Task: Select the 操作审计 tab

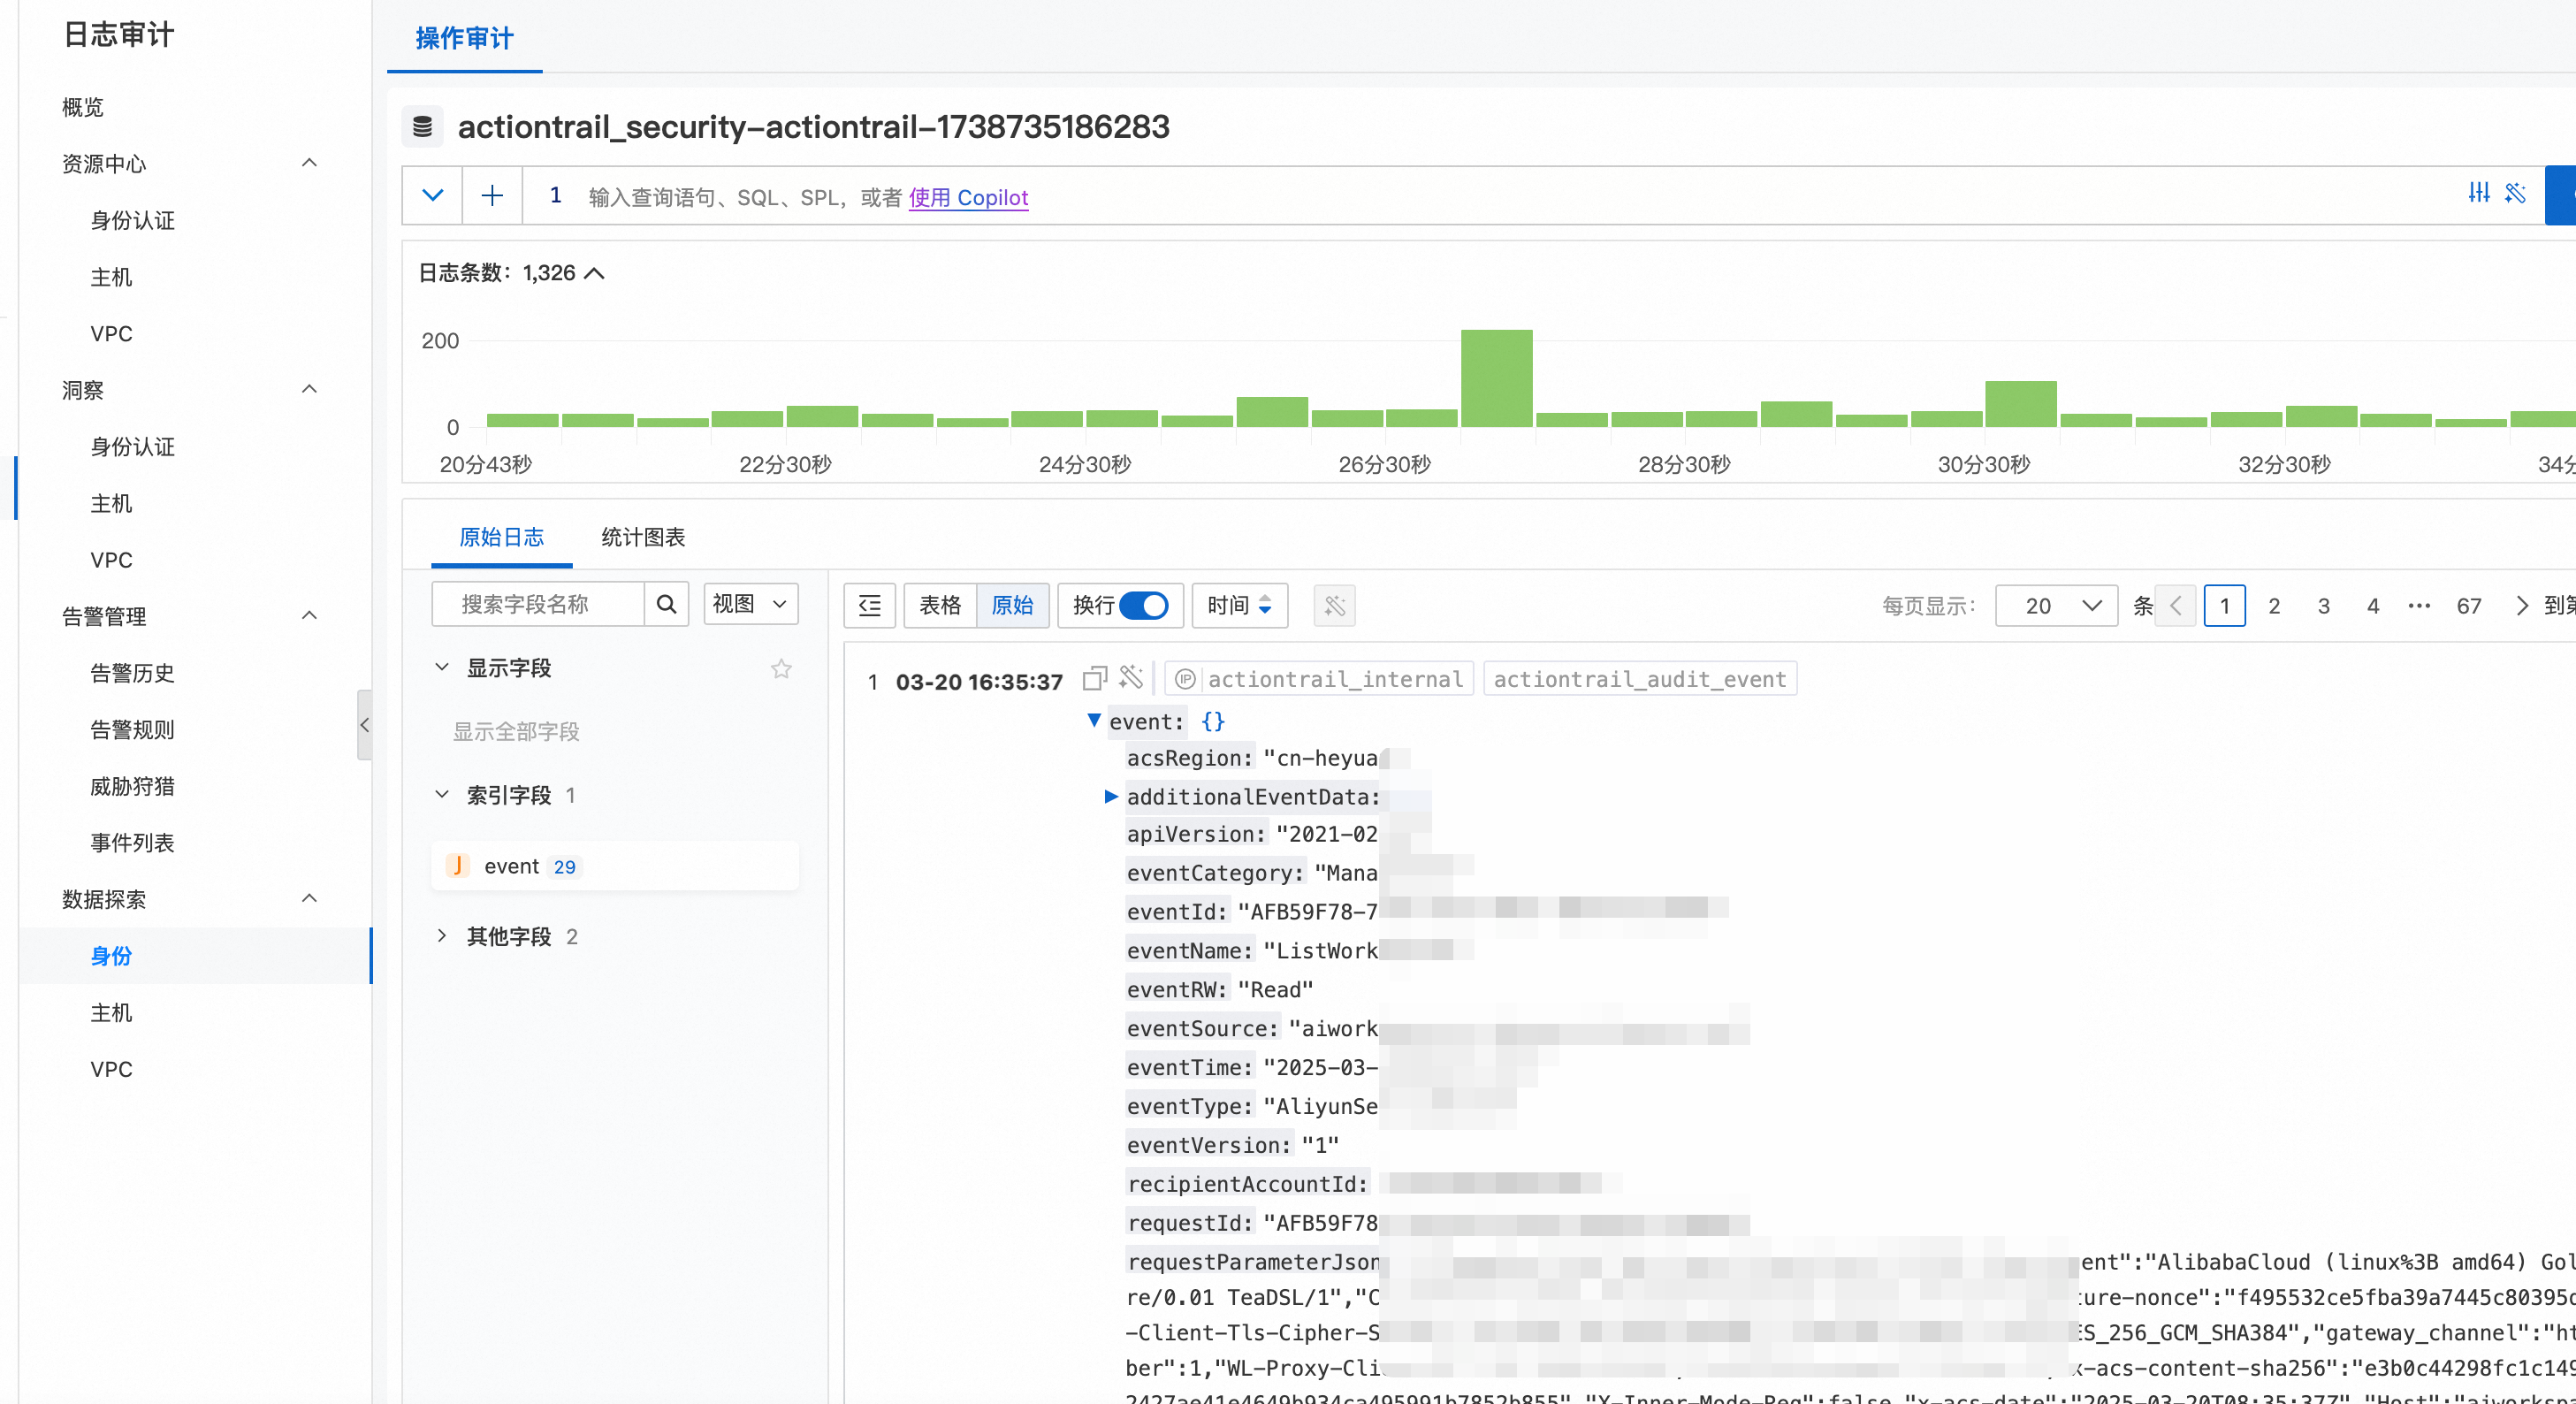Action: (464, 38)
